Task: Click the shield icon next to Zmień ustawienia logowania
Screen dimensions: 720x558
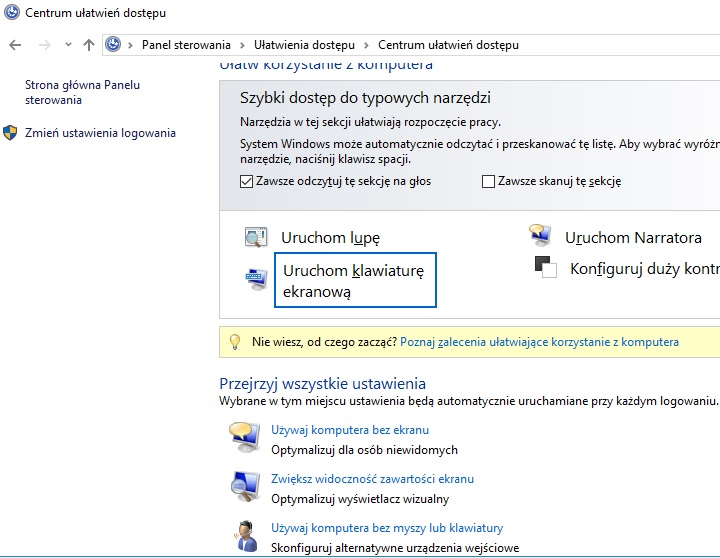Action: pyautogui.click(x=10, y=133)
